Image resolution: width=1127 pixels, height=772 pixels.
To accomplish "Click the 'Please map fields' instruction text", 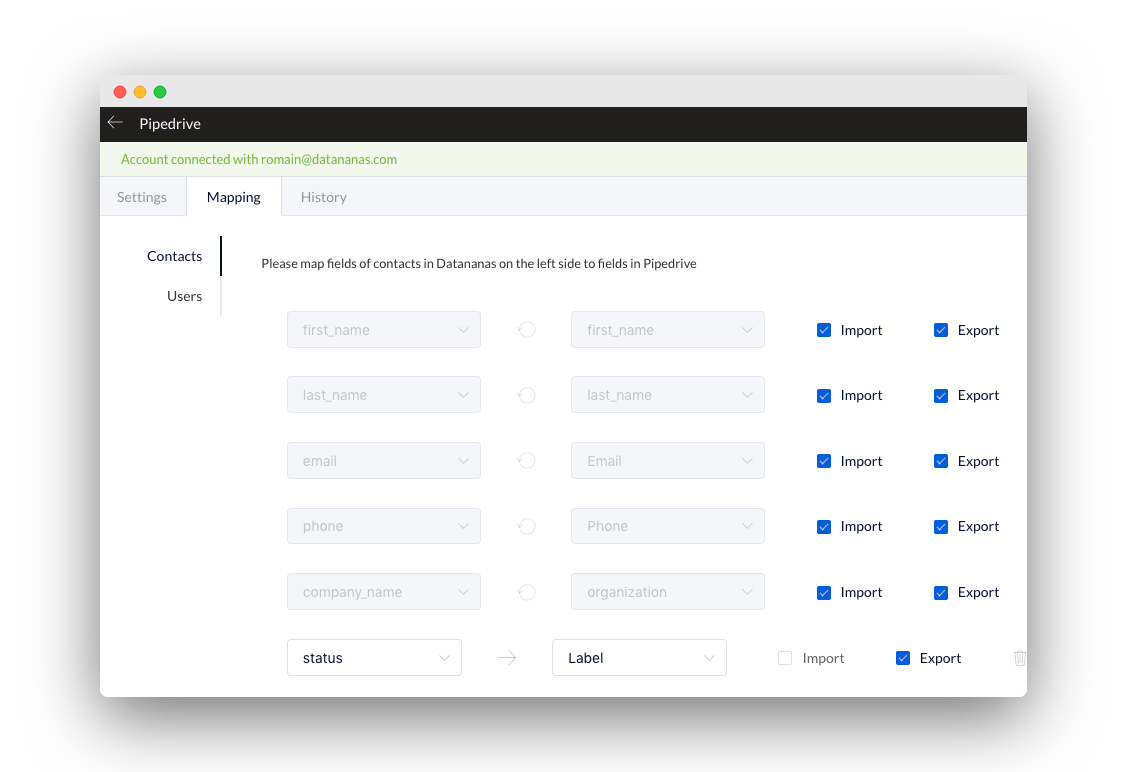I will pos(479,263).
